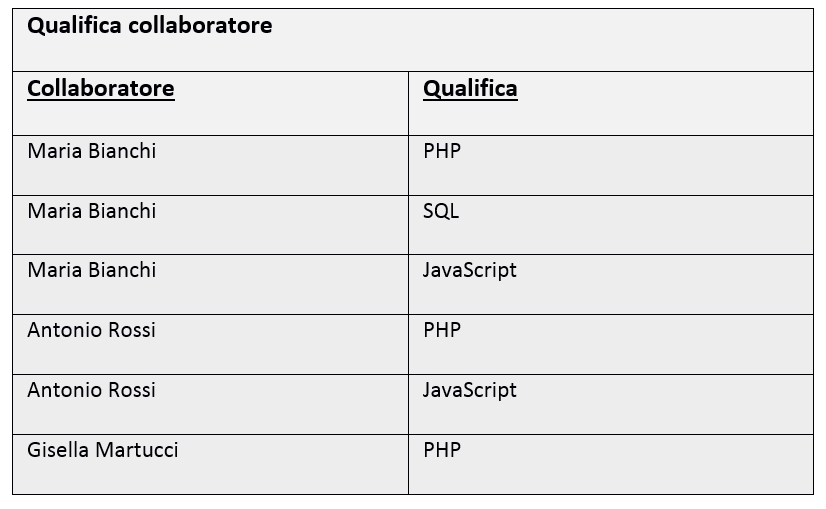Click Maria Bianchi in the SQL row
Screen dimensions: 826x509
coord(92,211)
